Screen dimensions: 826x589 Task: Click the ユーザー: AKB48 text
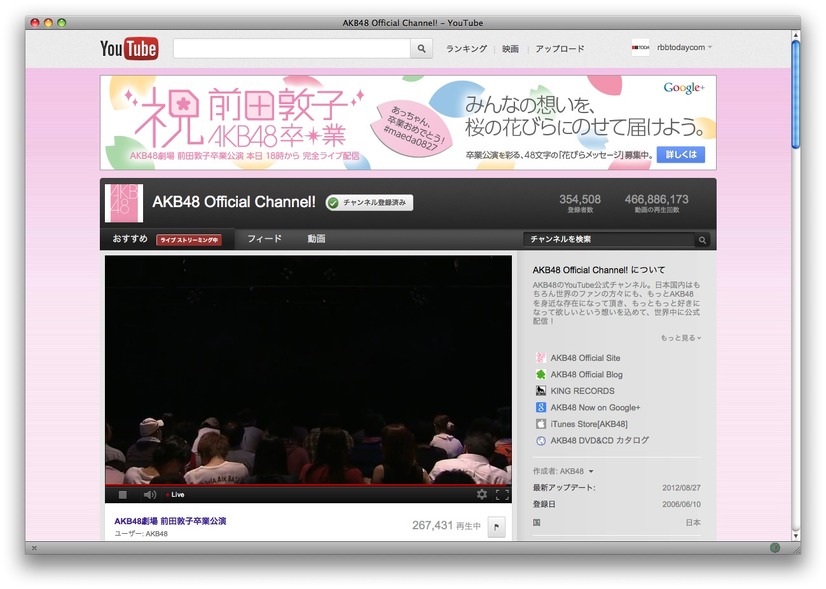pos(141,534)
